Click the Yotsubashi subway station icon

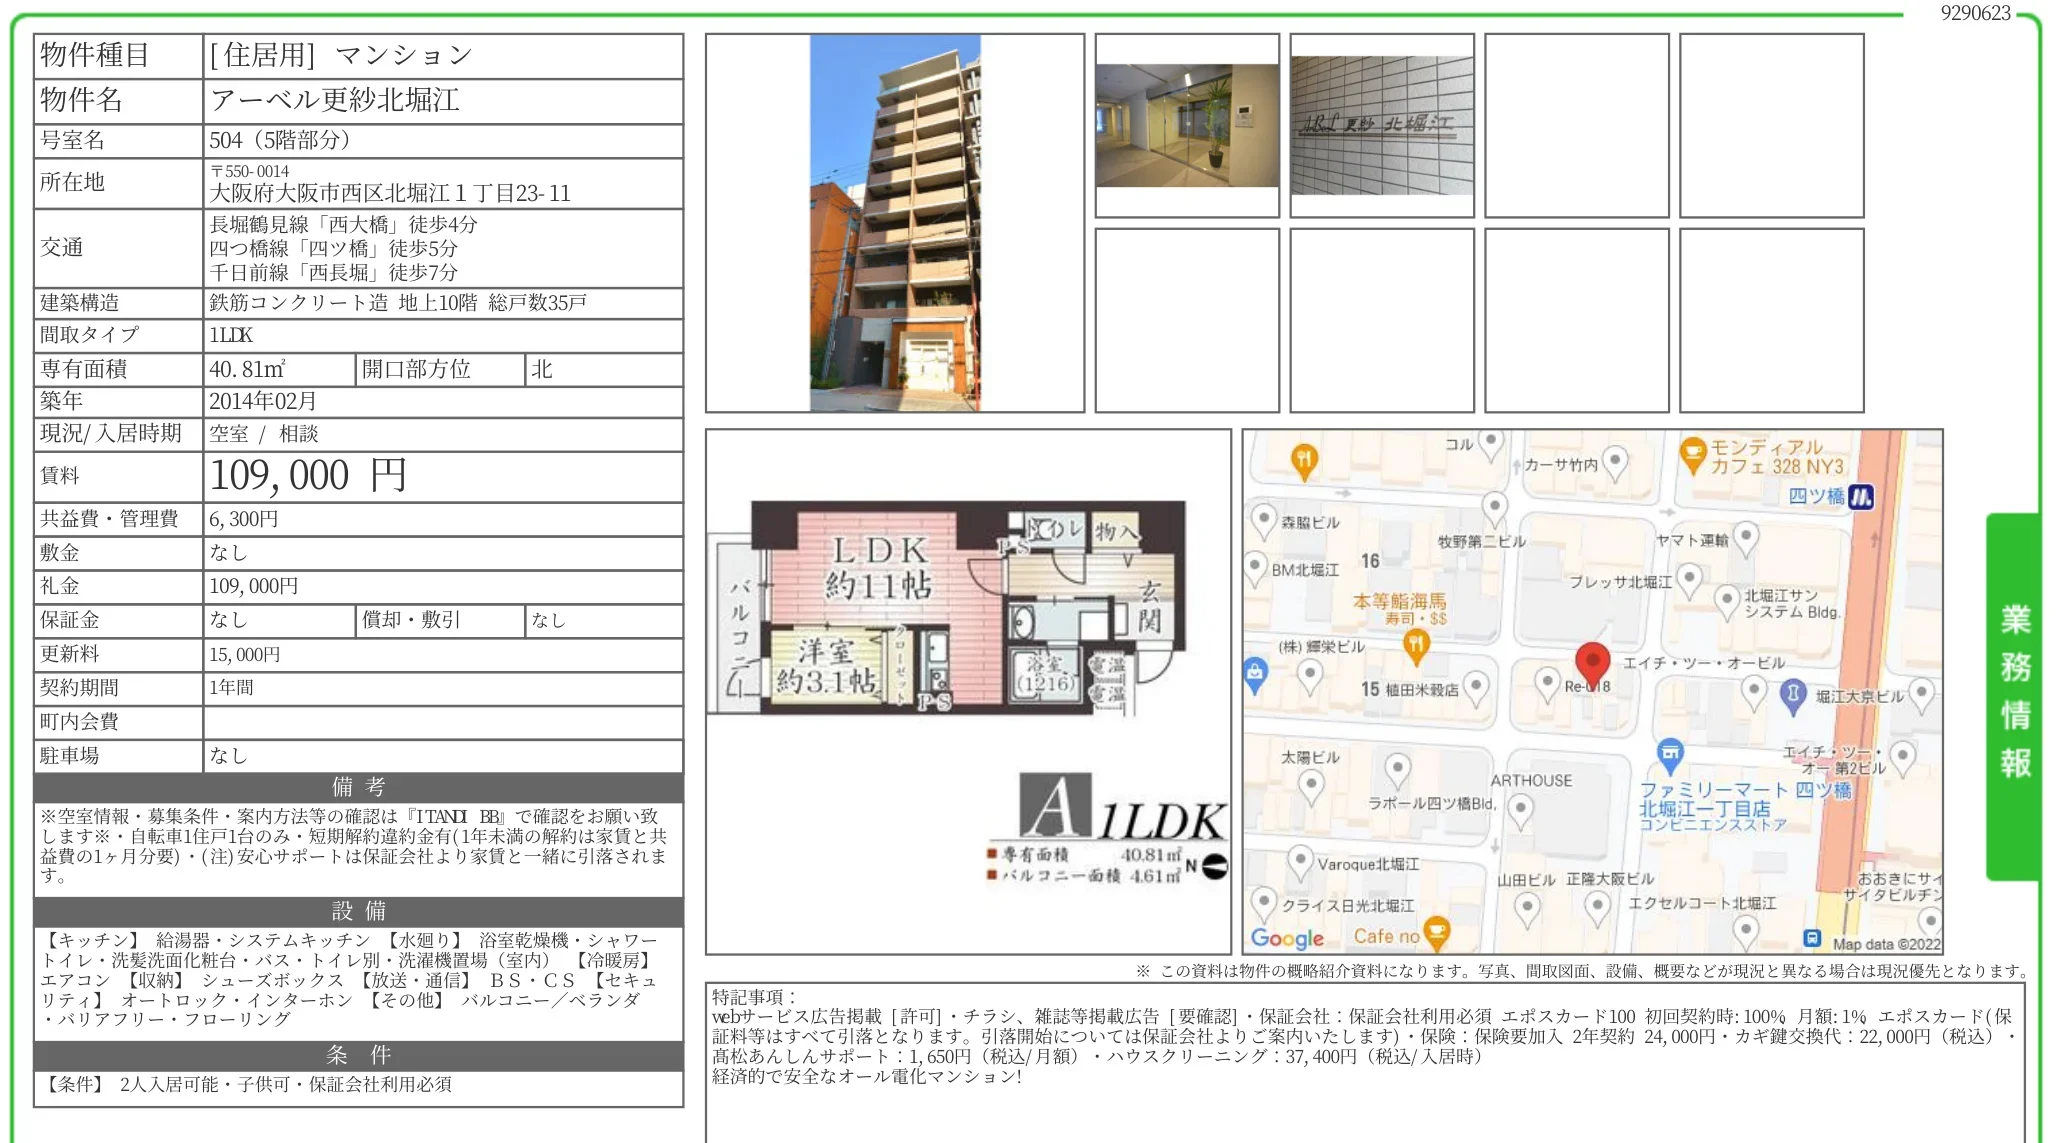click(1861, 496)
